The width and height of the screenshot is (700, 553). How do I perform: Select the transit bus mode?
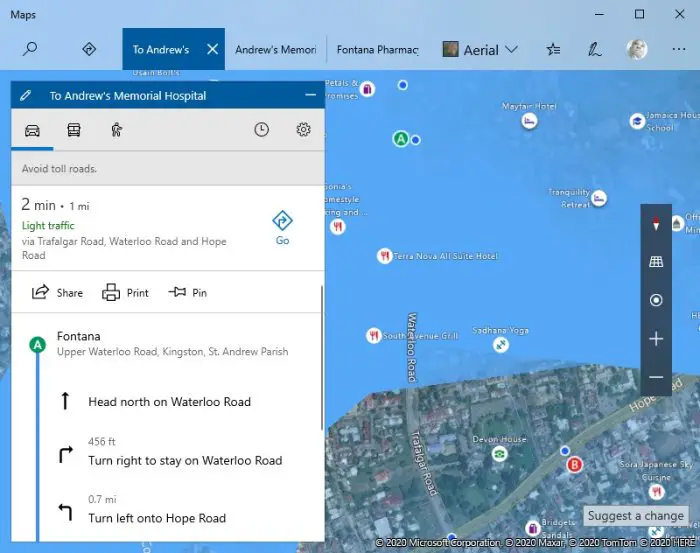[74, 130]
